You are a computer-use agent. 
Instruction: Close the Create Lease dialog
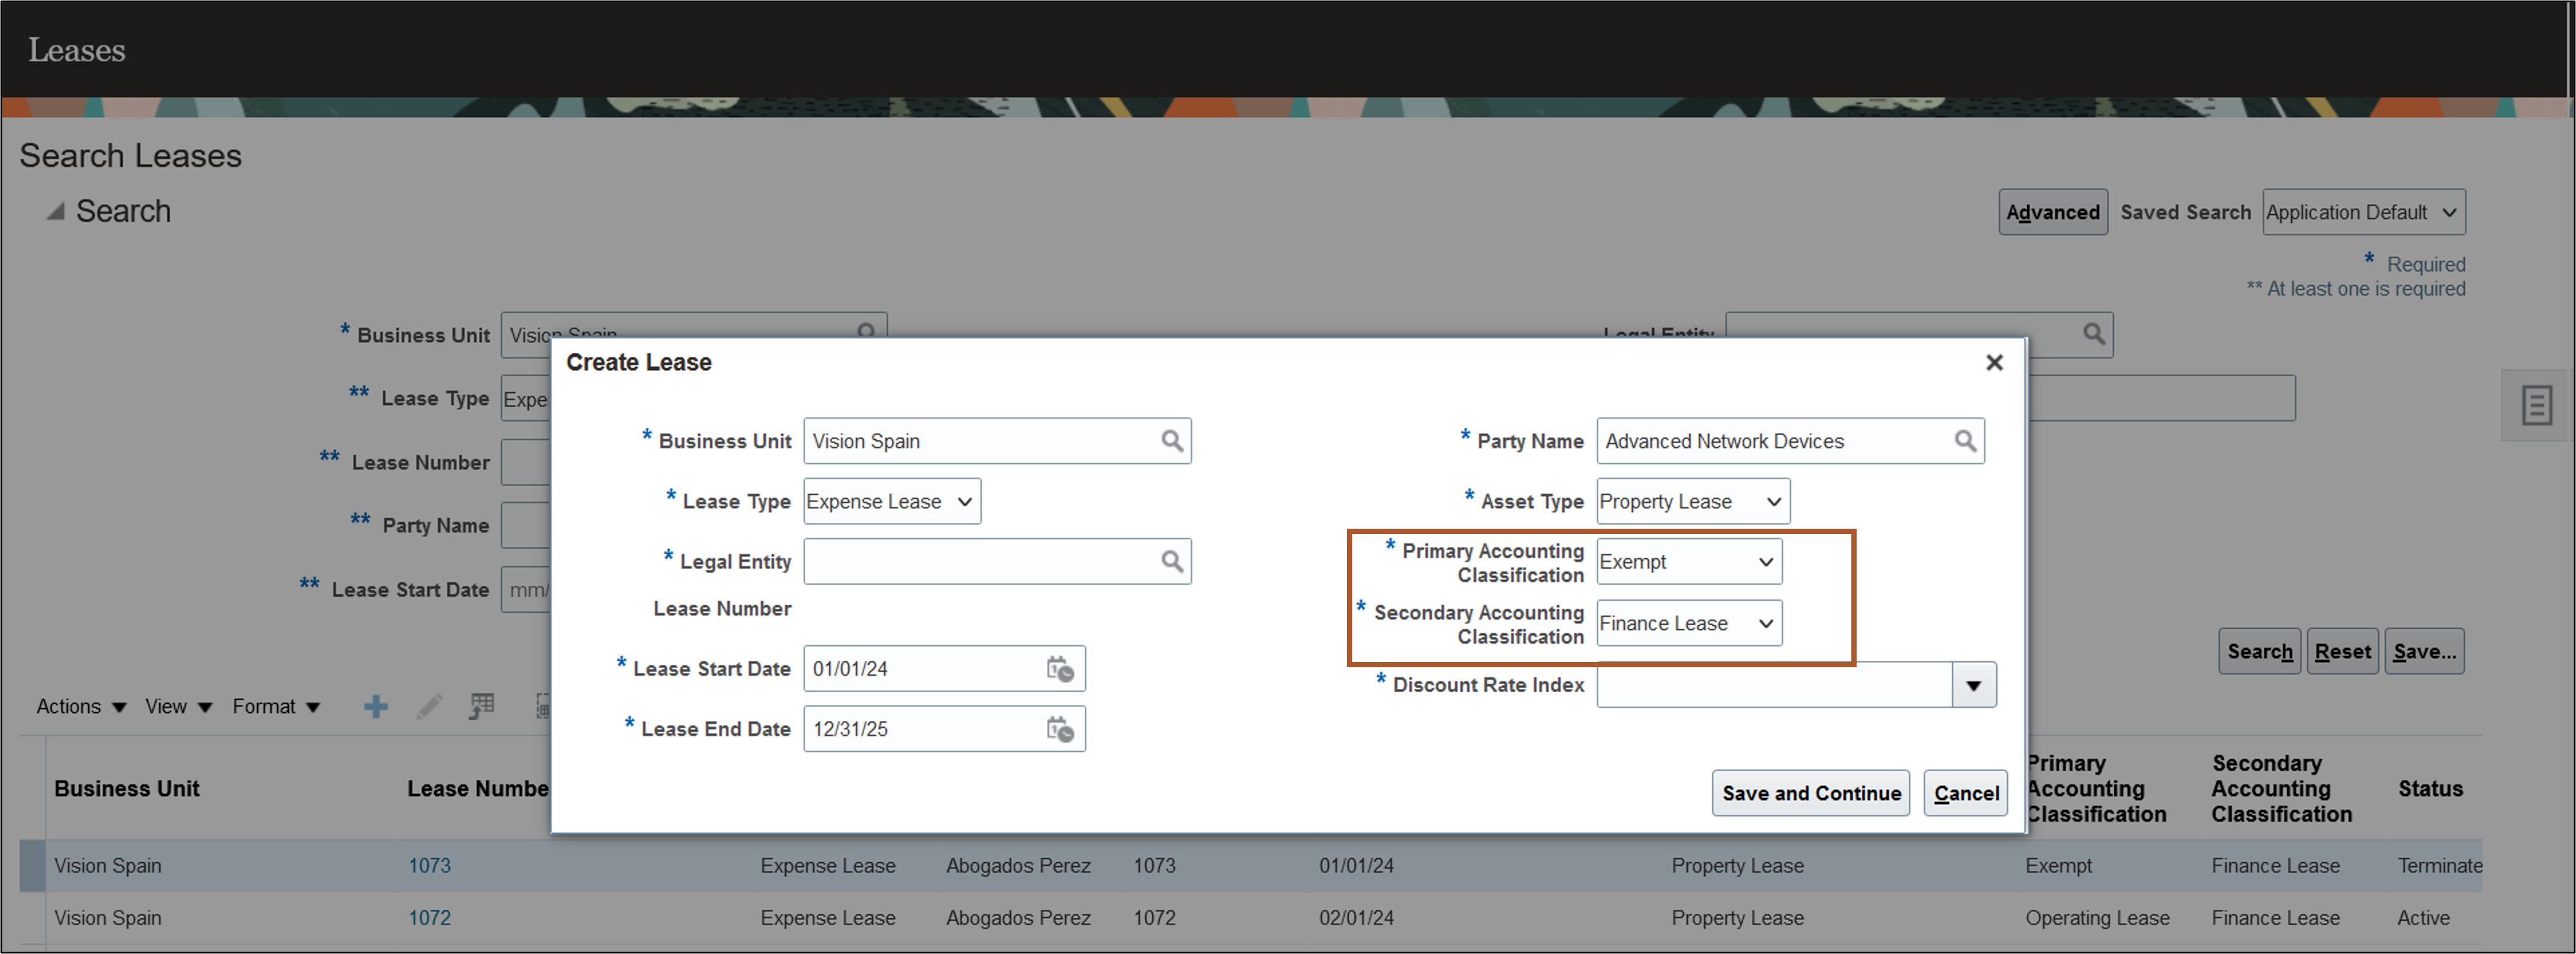tap(1994, 363)
